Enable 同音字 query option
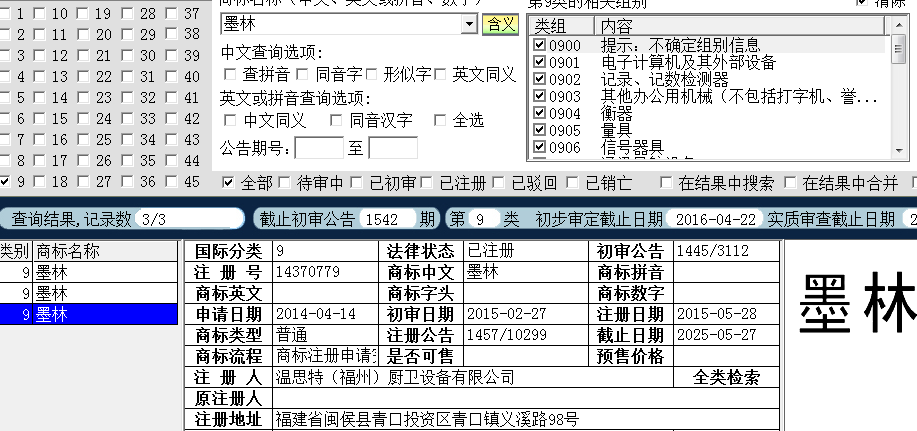 click(x=302, y=74)
